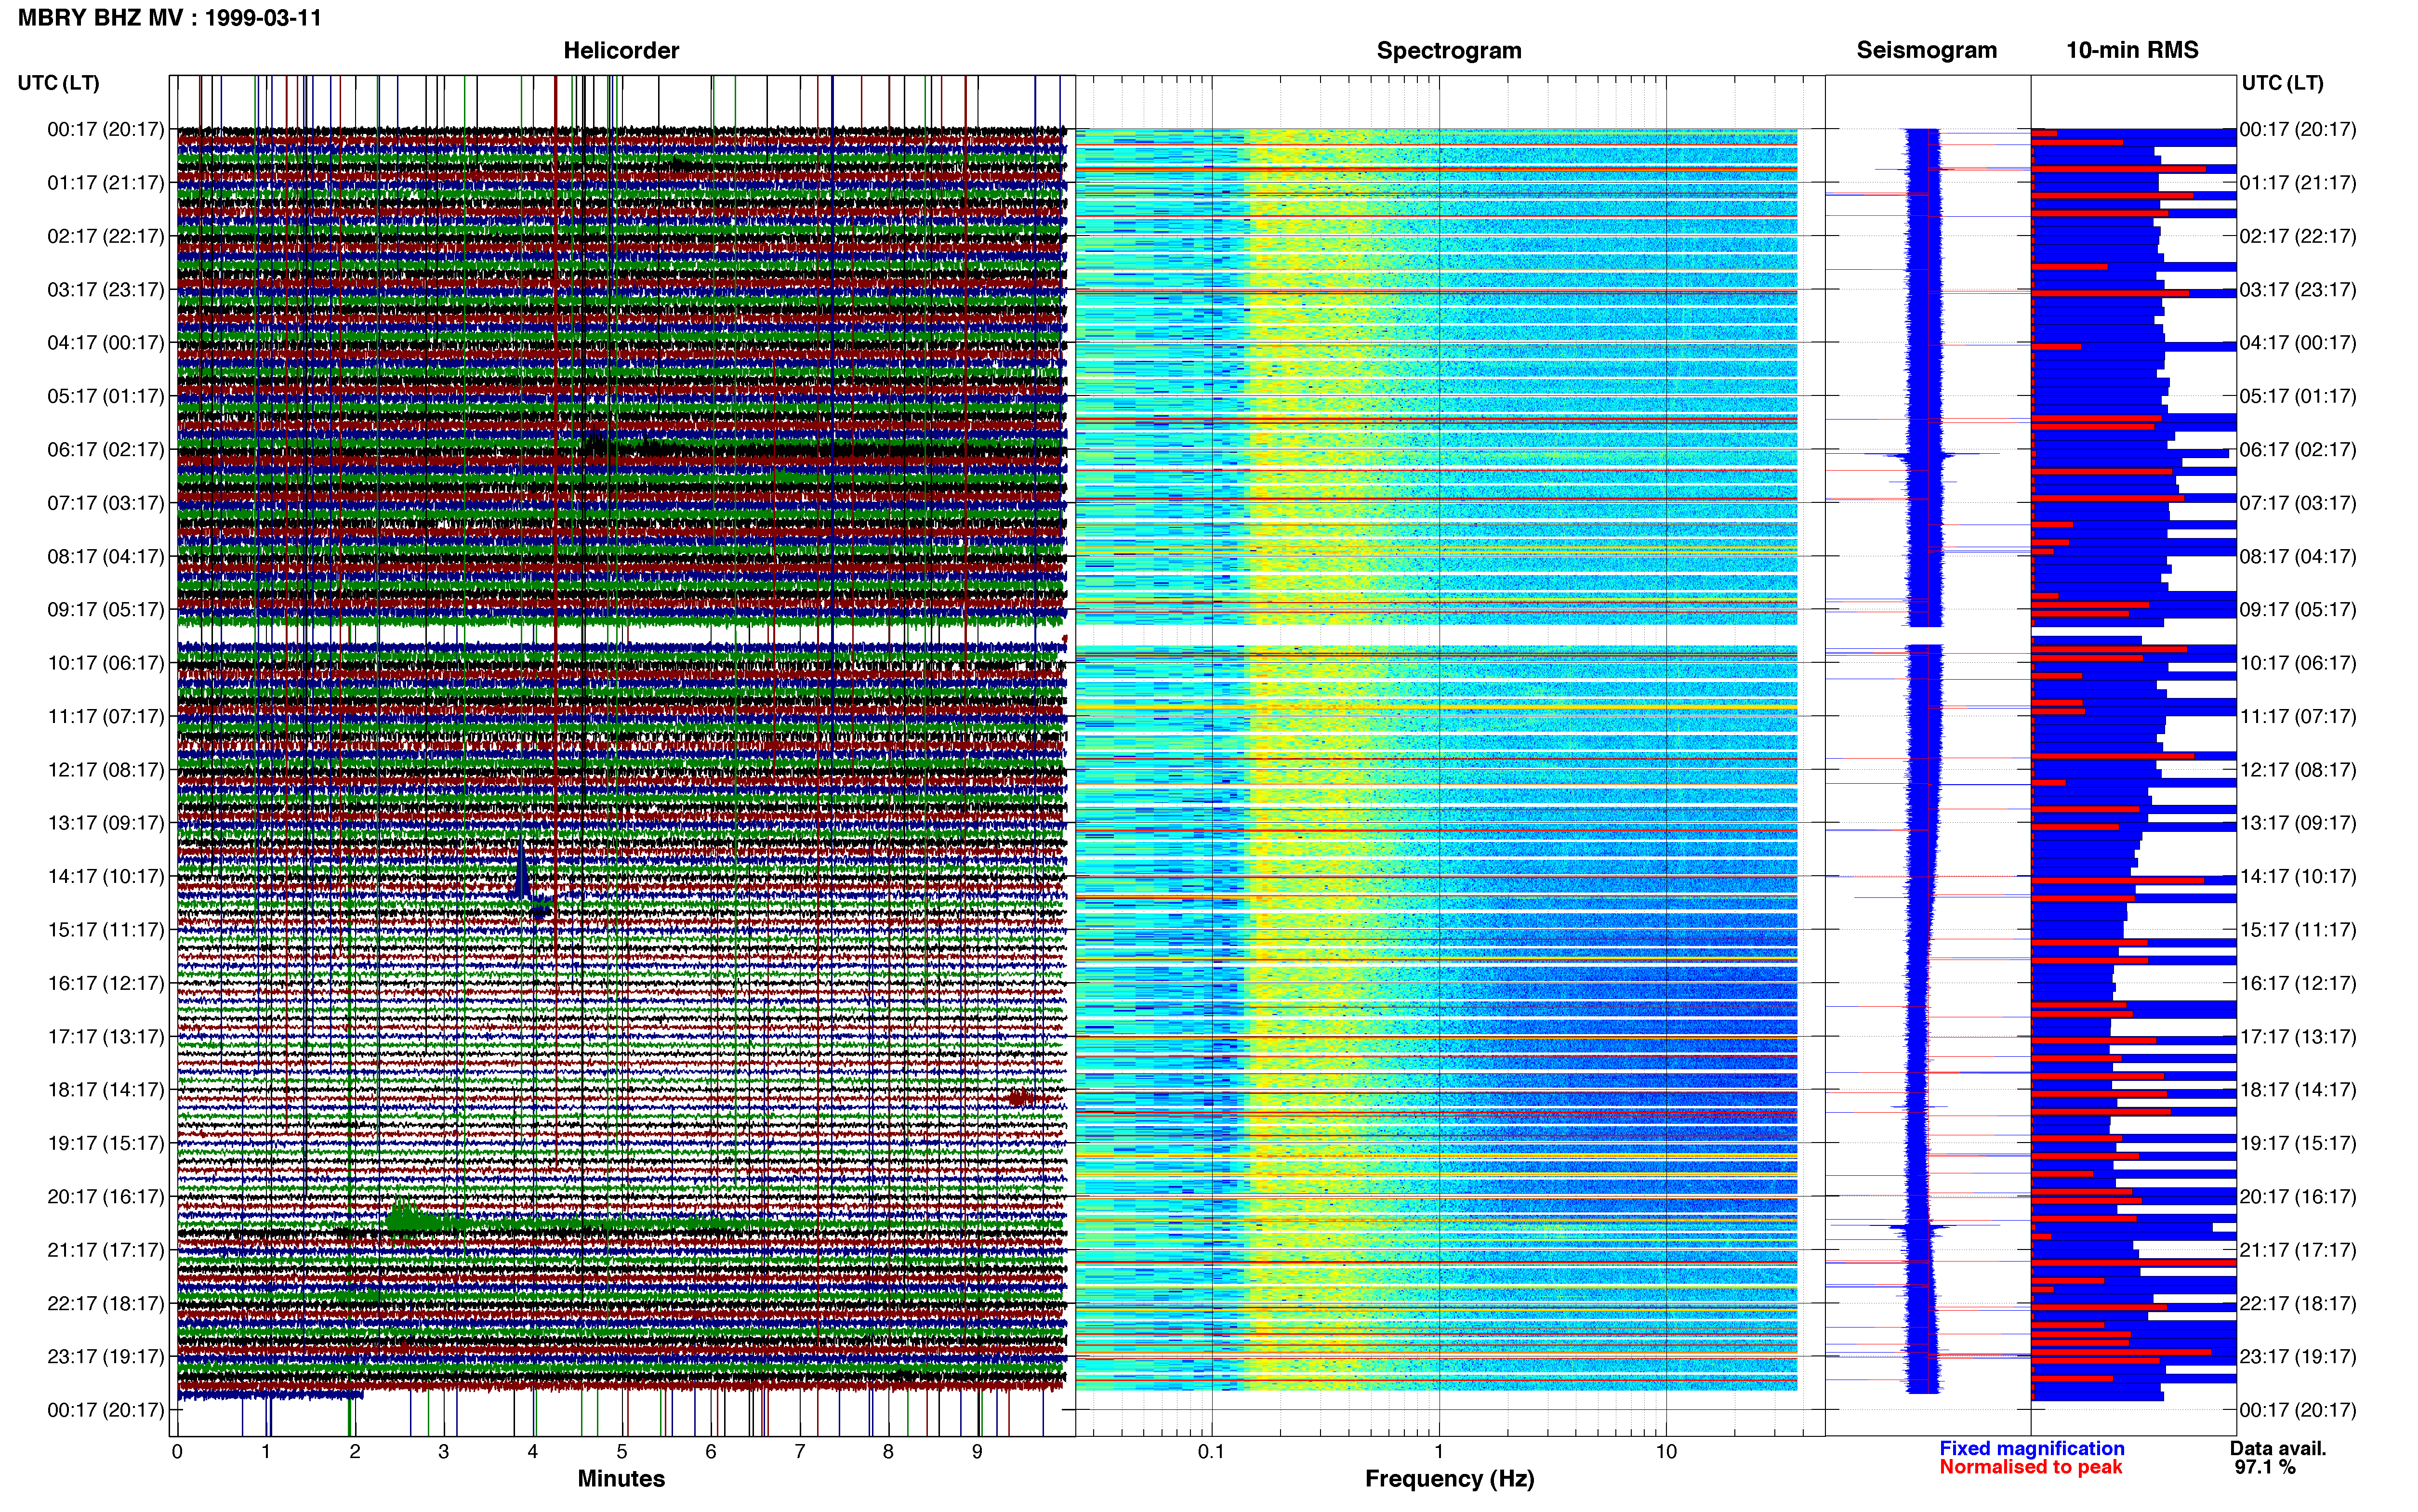Click the 'Data avail.' label
This screenshot has width=2418, height=1512.
pos(2278,1448)
